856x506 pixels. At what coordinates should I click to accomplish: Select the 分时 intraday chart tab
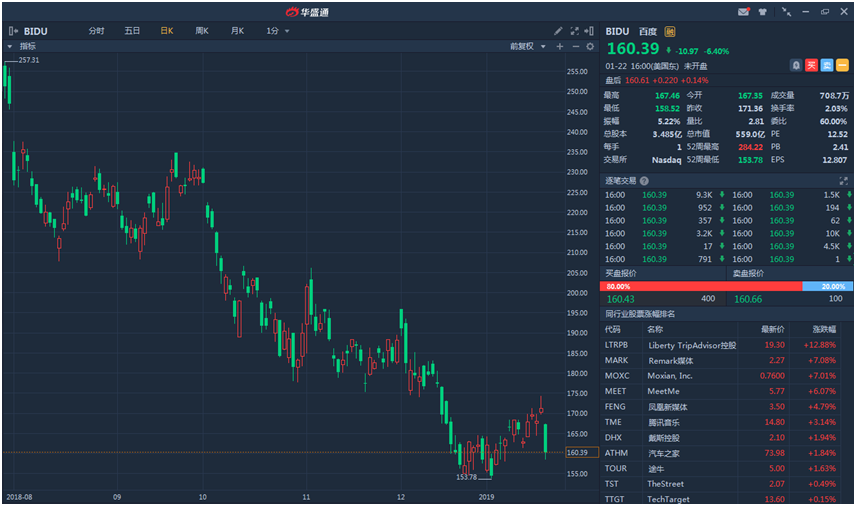[96, 31]
